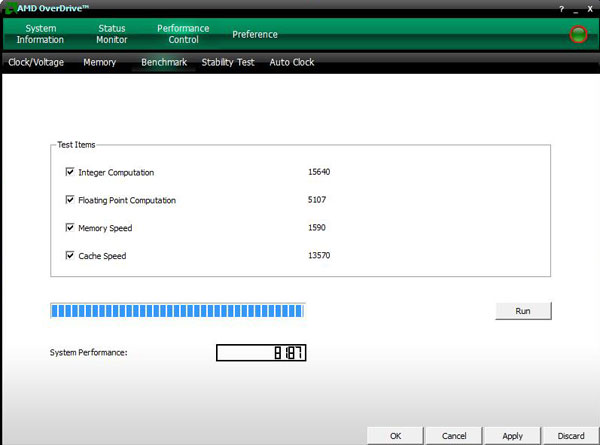Click the AMD OverDrive logo icon

click(x=10, y=8)
